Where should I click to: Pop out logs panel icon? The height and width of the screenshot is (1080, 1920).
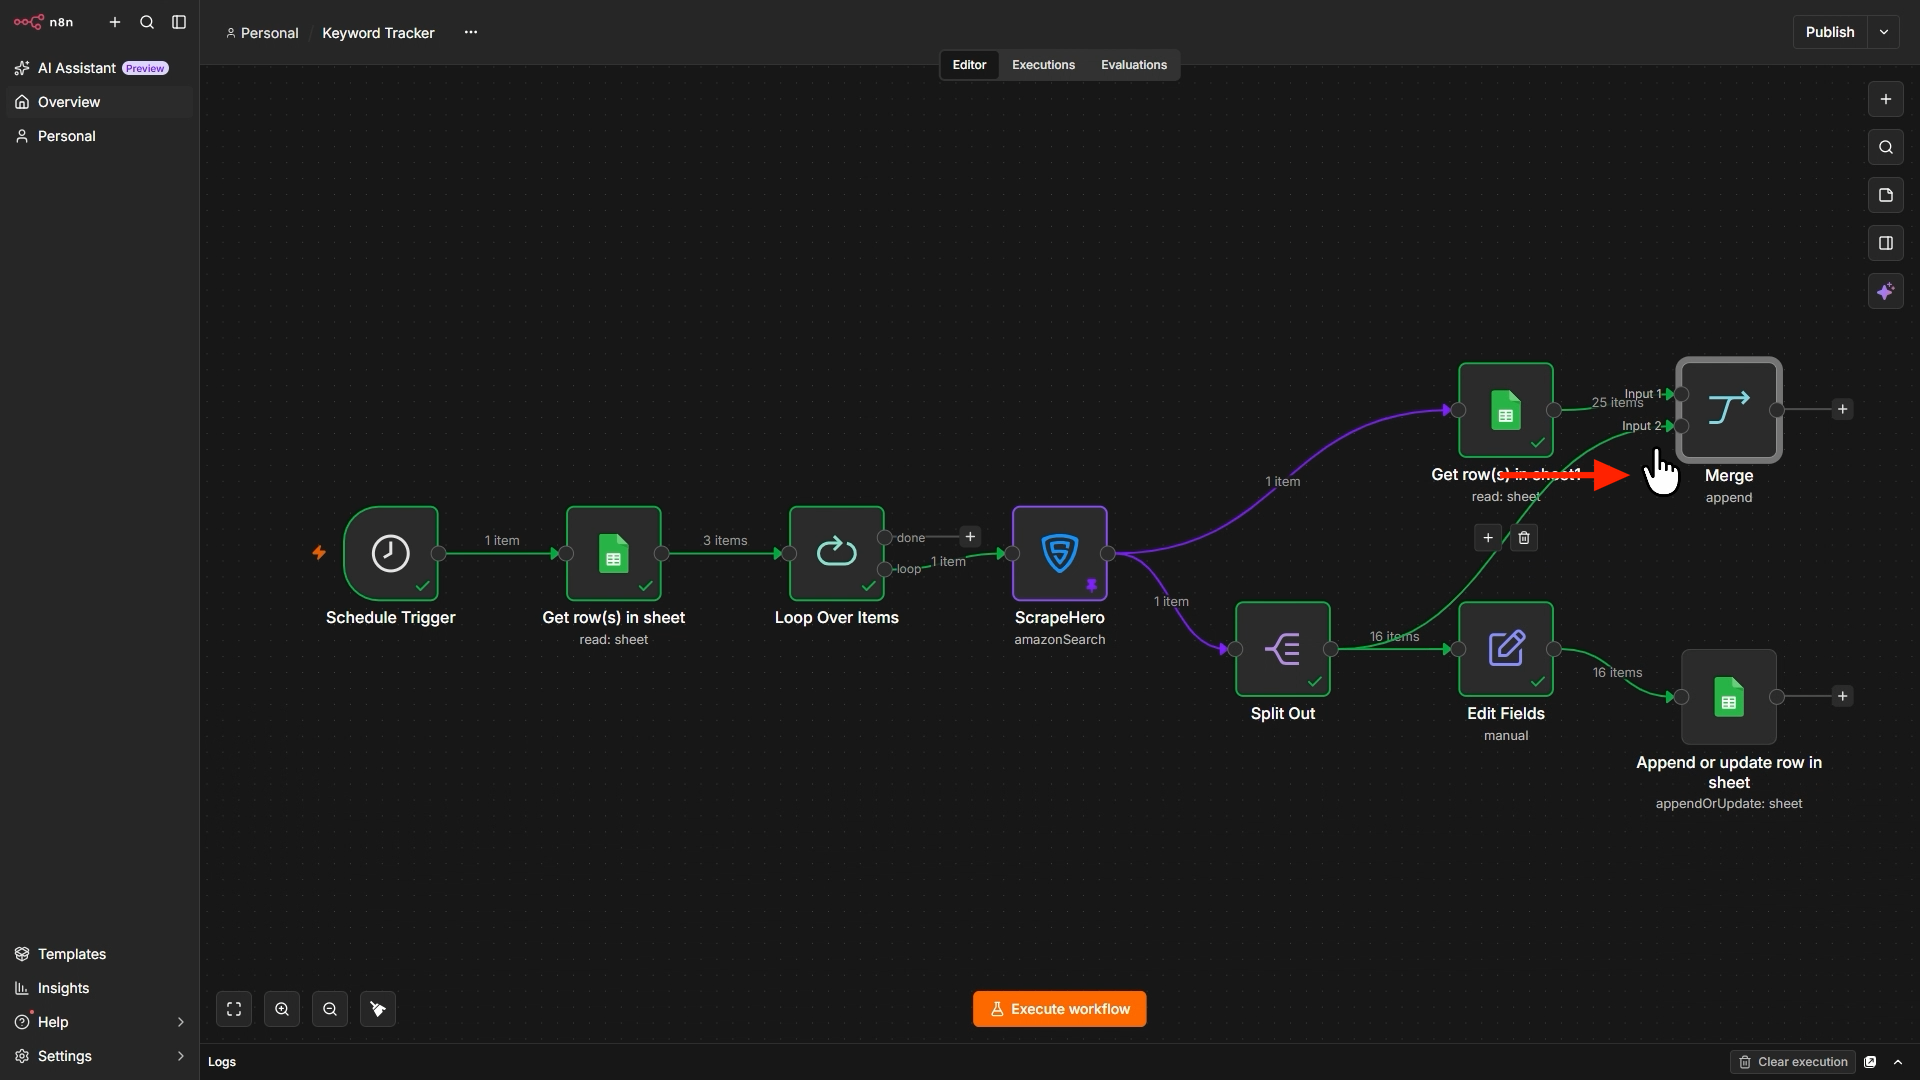(x=1870, y=1062)
